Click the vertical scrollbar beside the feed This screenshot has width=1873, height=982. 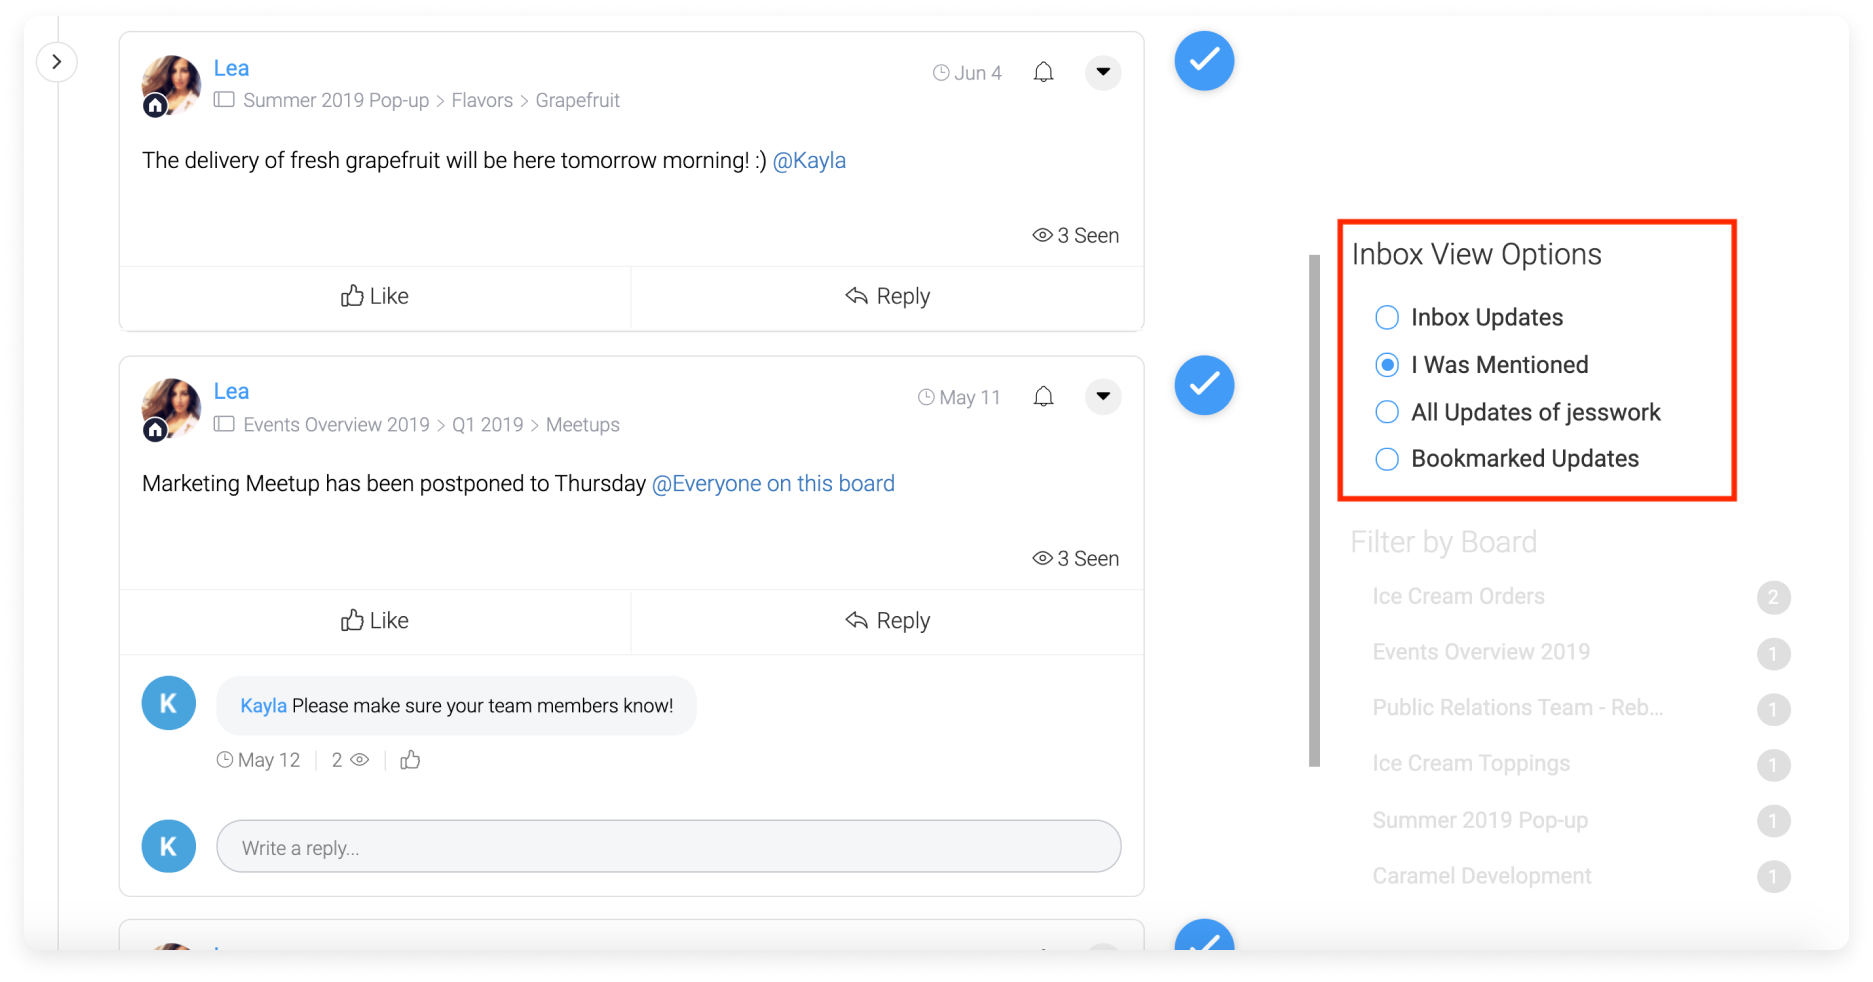click(1314, 511)
